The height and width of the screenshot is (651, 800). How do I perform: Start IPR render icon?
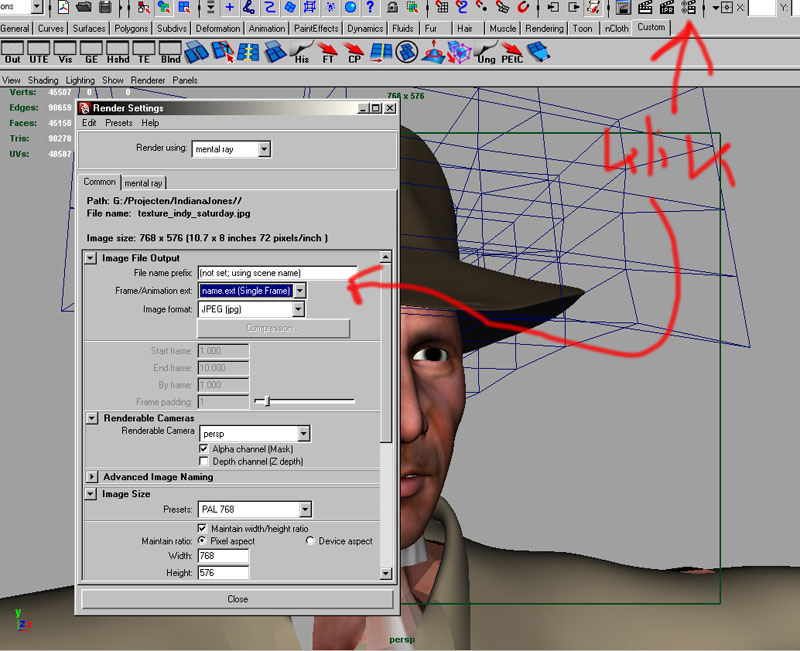(666, 7)
